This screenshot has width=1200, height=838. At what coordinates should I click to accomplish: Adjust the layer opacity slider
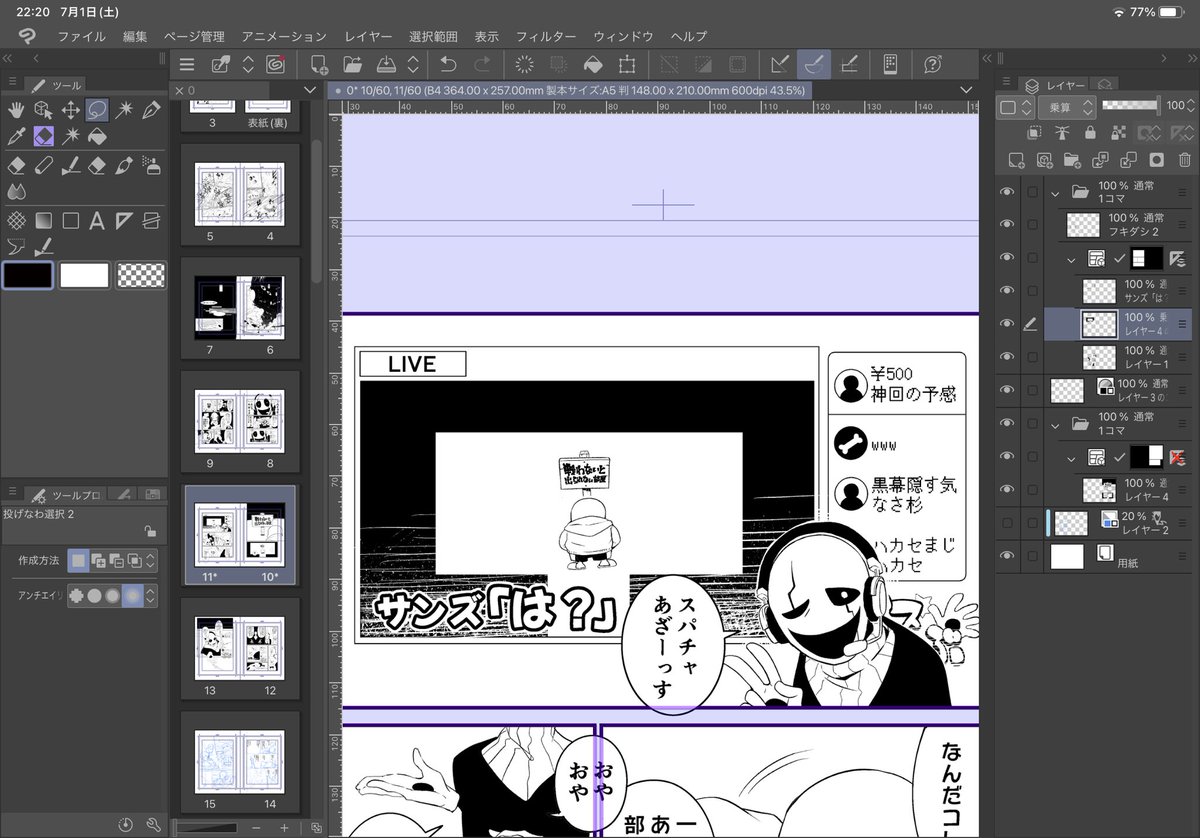coord(1131,105)
